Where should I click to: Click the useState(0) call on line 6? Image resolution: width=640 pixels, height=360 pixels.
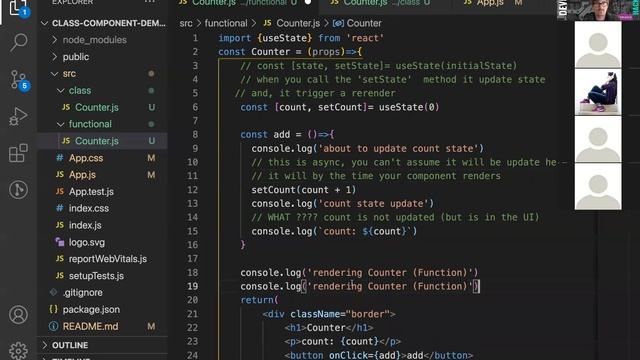click(x=409, y=107)
